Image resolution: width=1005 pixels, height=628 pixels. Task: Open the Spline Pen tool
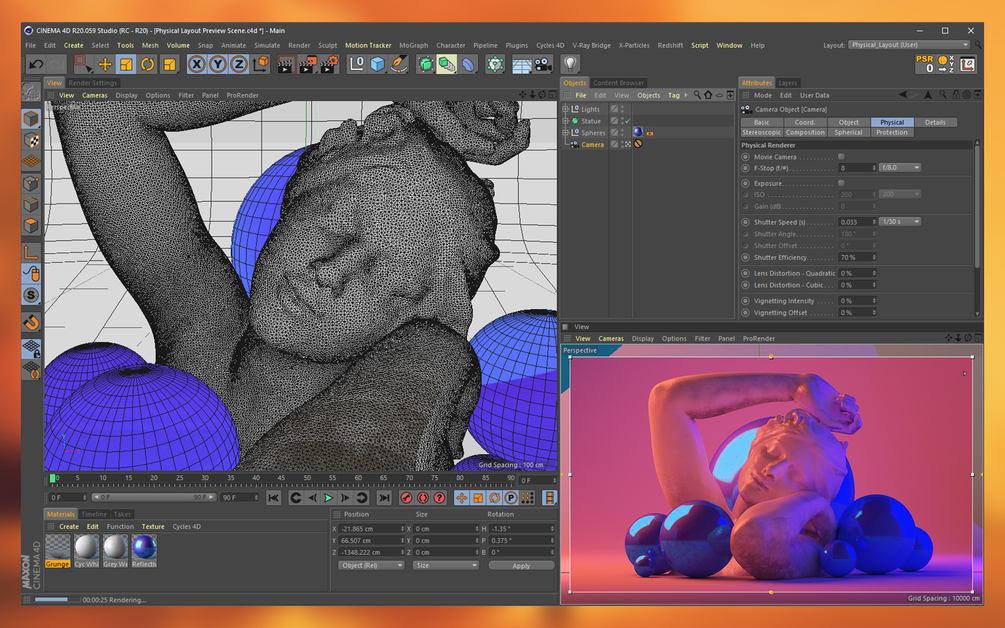click(x=399, y=64)
